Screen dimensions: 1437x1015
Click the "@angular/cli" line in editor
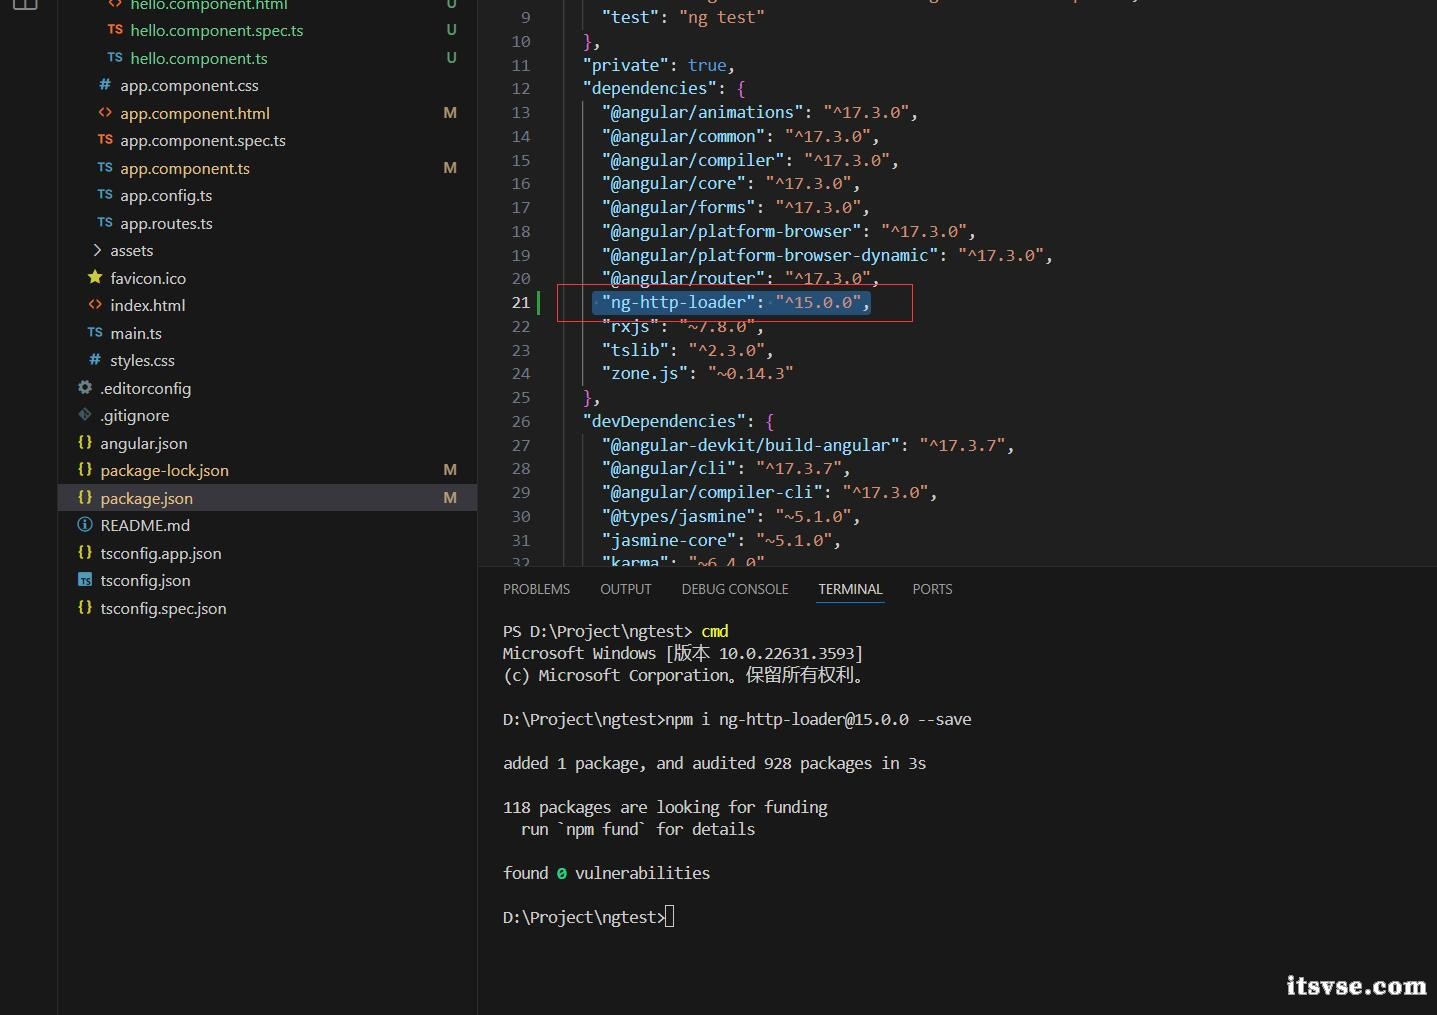(726, 468)
